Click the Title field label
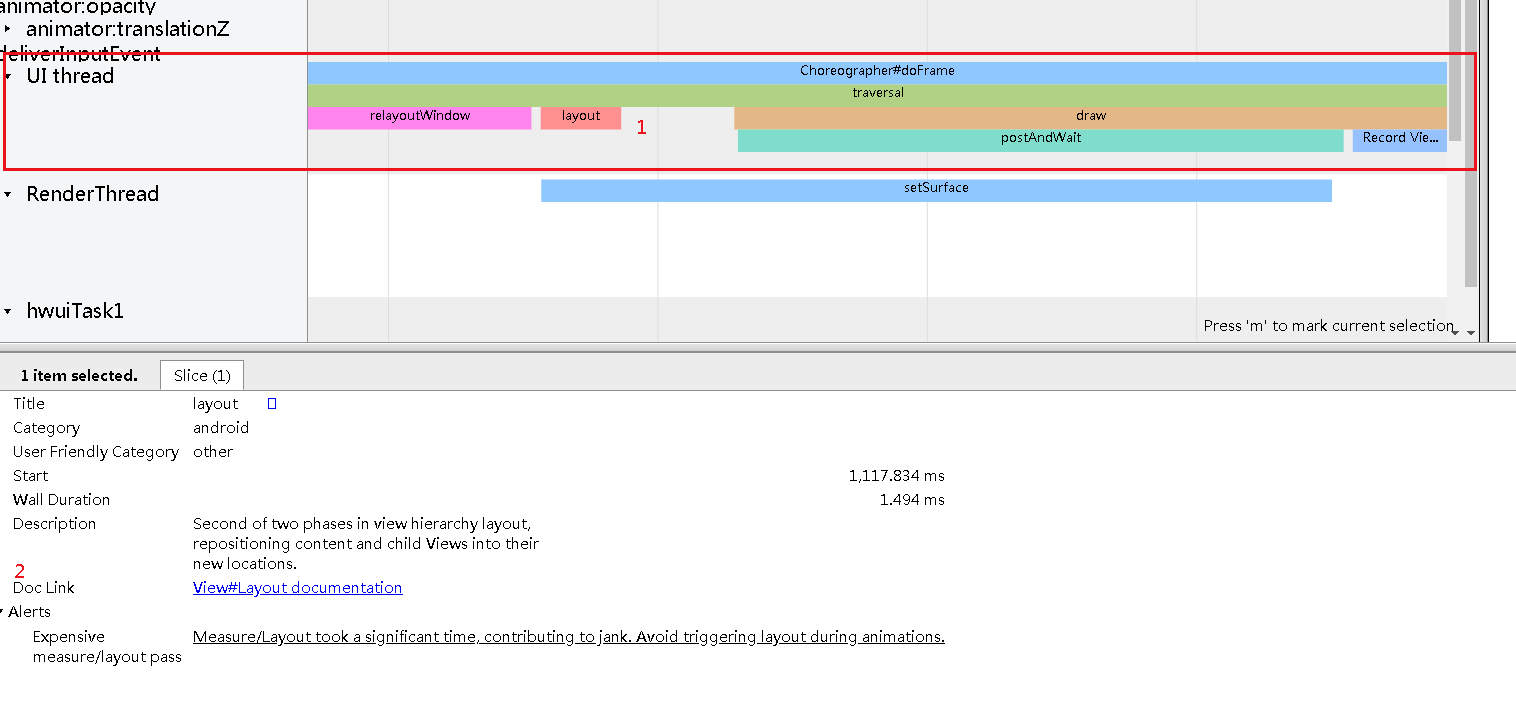The width and height of the screenshot is (1516, 724). 29,404
